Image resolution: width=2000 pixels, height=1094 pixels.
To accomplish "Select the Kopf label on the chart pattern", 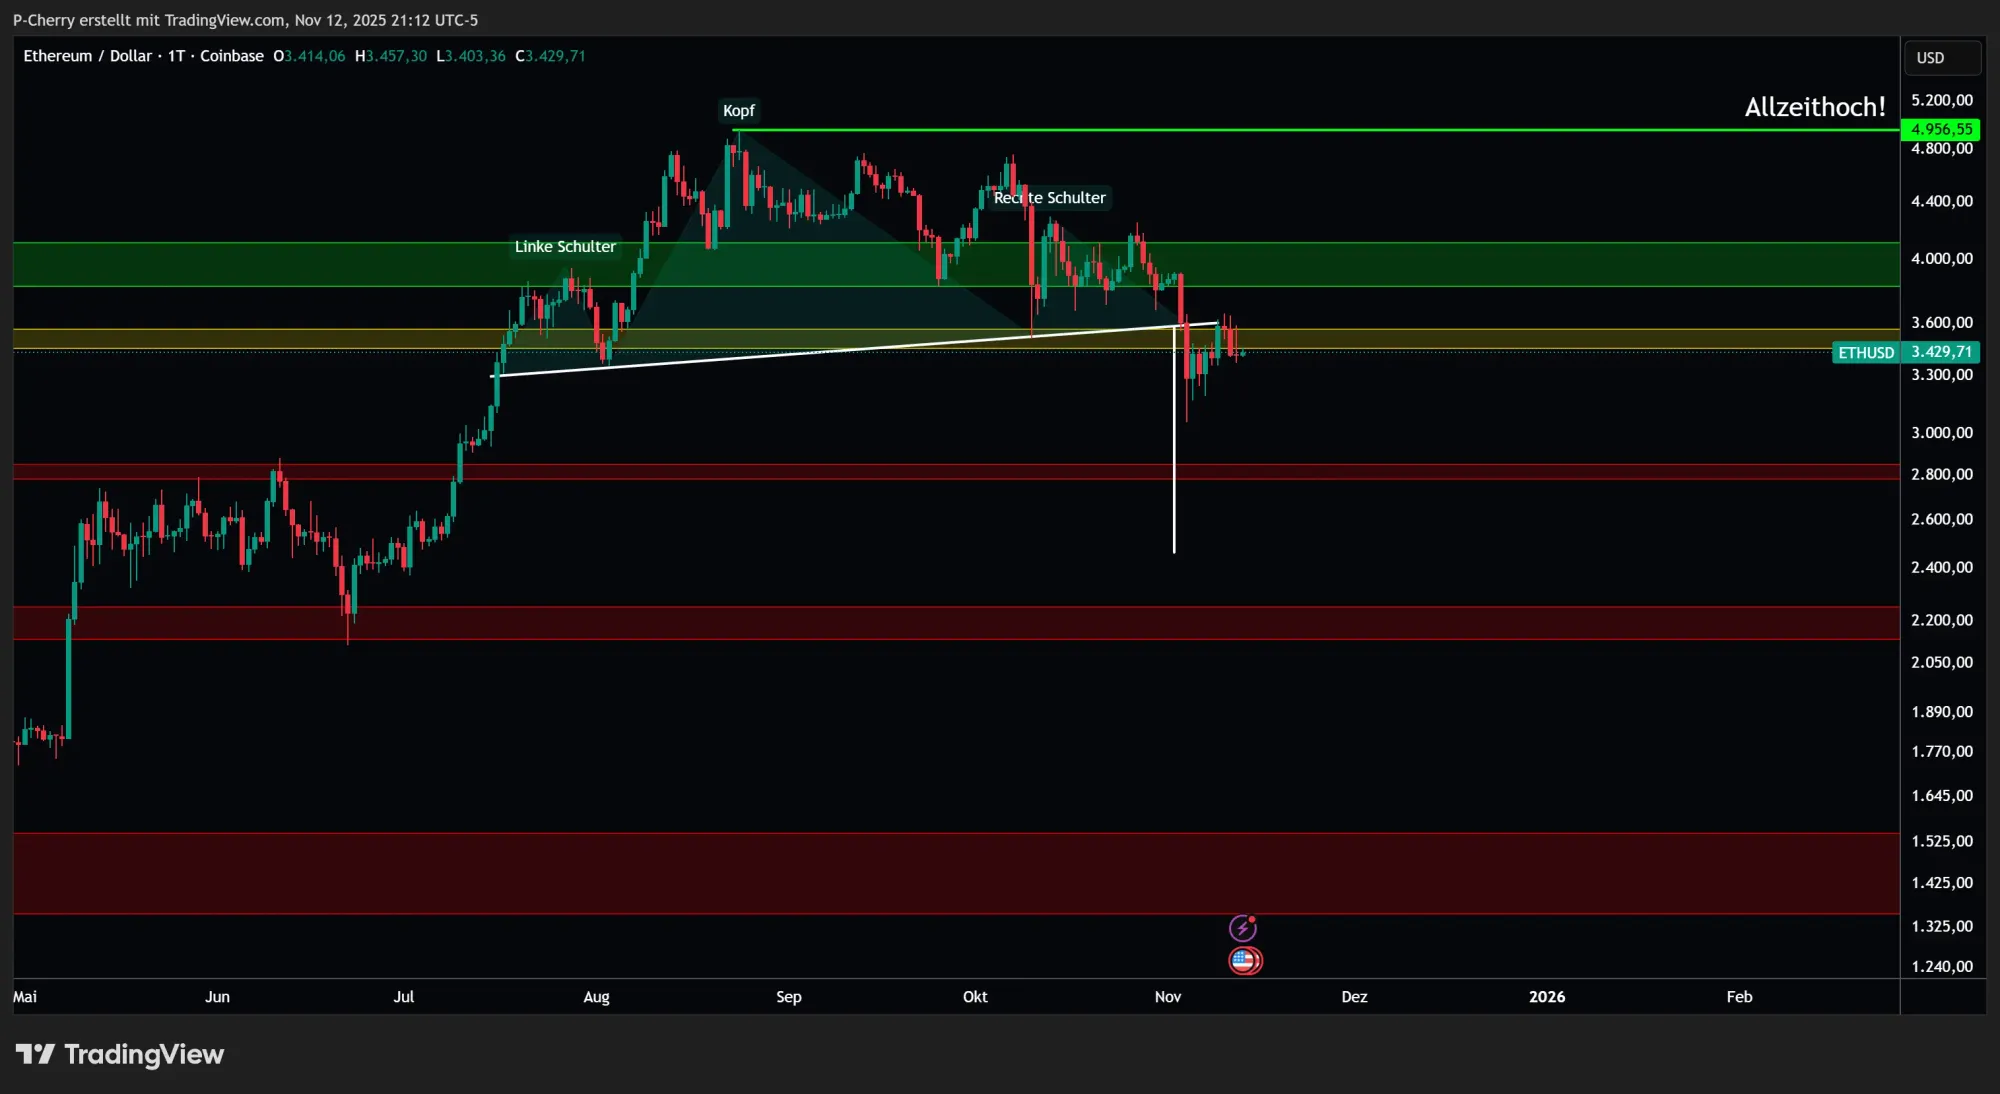I will tap(737, 111).
